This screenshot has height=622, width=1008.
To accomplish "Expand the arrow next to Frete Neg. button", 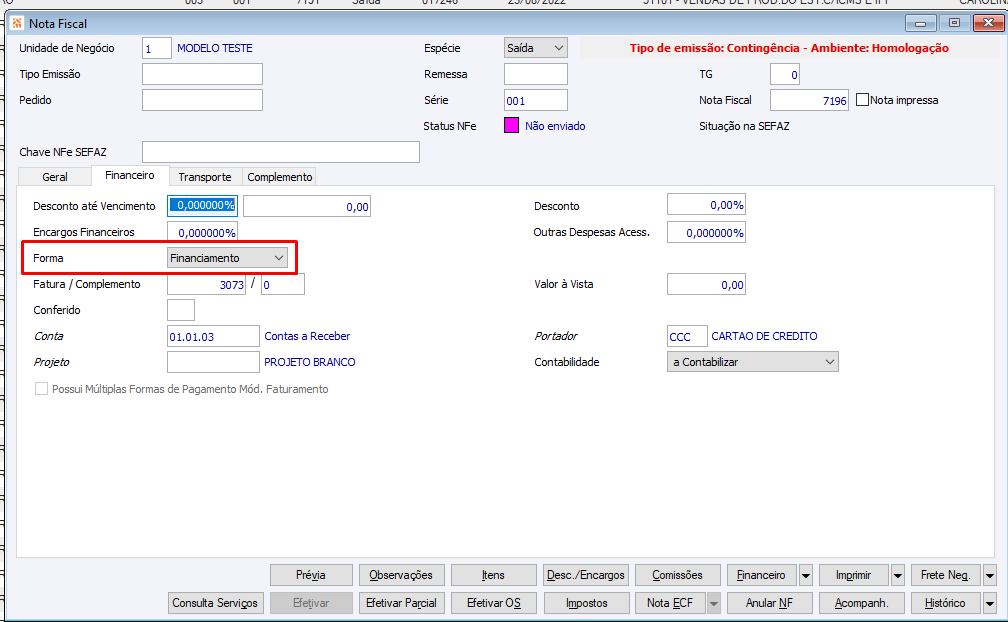I will pyautogui.click(x=989, y=575).
